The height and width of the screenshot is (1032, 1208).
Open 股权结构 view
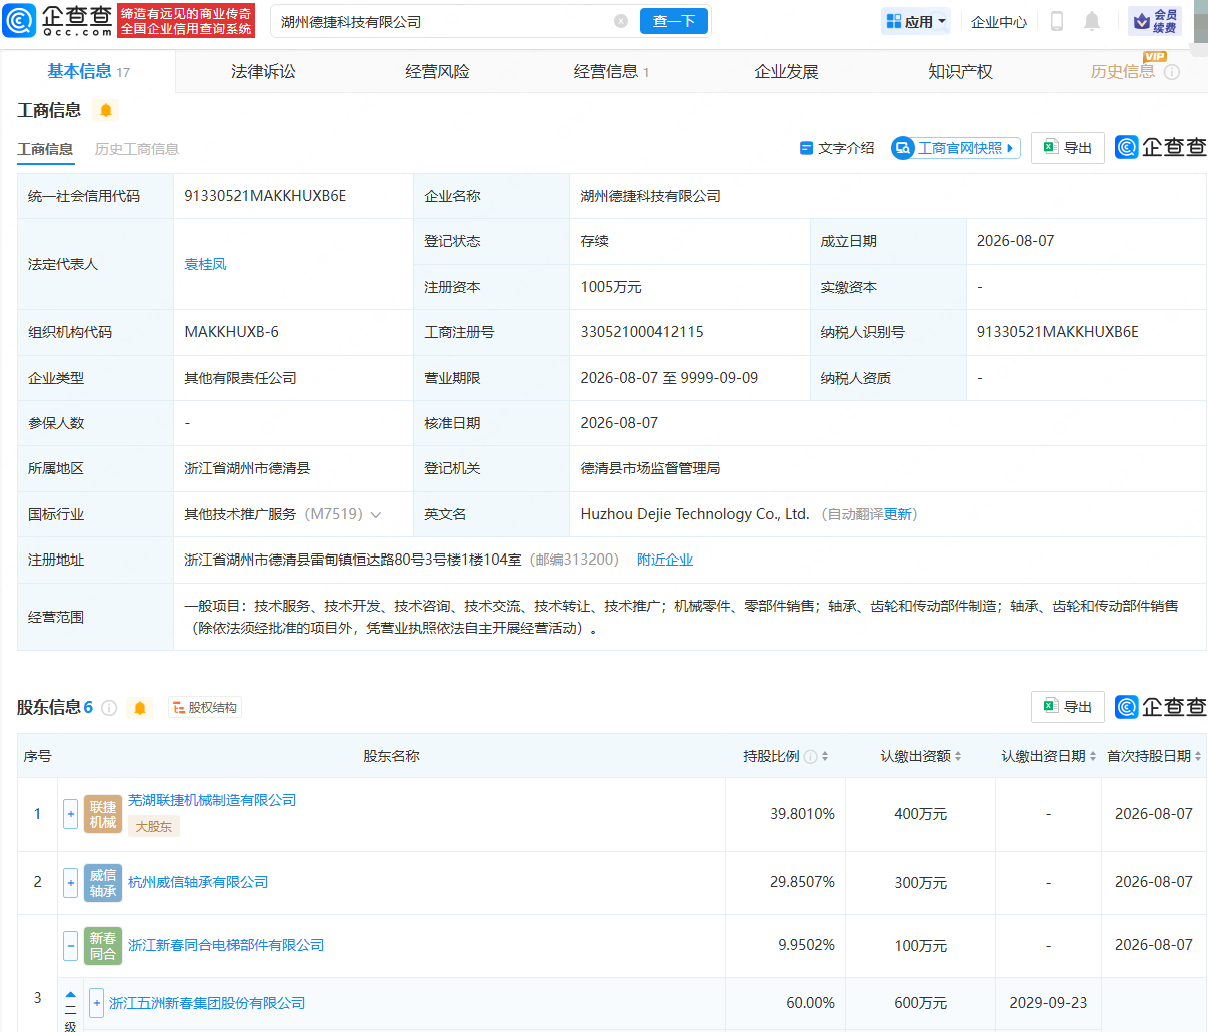205,708
